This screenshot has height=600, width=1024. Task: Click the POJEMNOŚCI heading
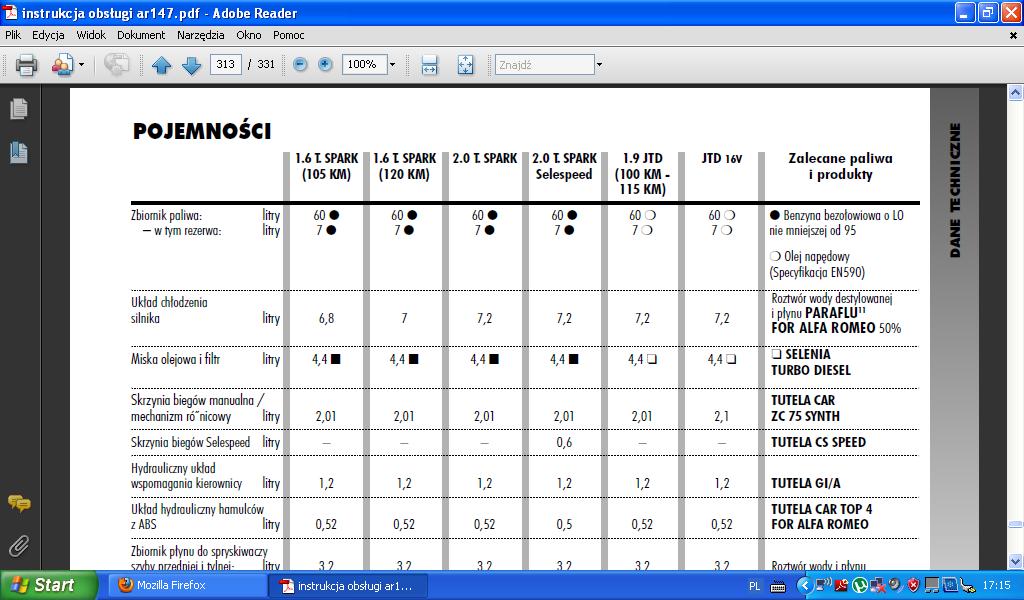[202, 131]
